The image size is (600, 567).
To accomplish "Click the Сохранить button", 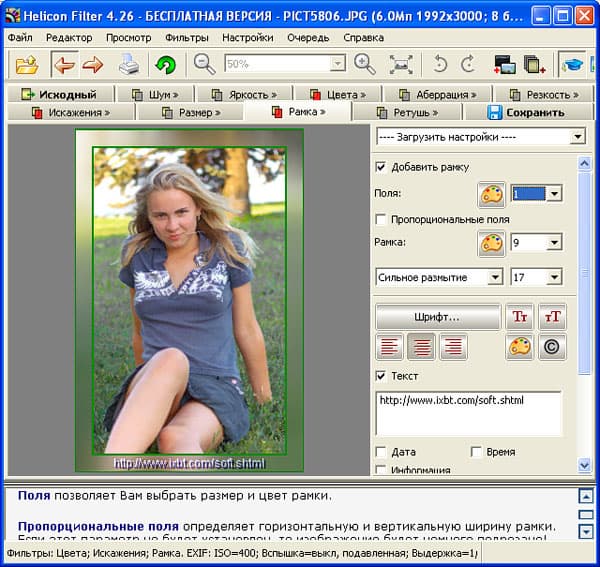I will tap(527, 112).
